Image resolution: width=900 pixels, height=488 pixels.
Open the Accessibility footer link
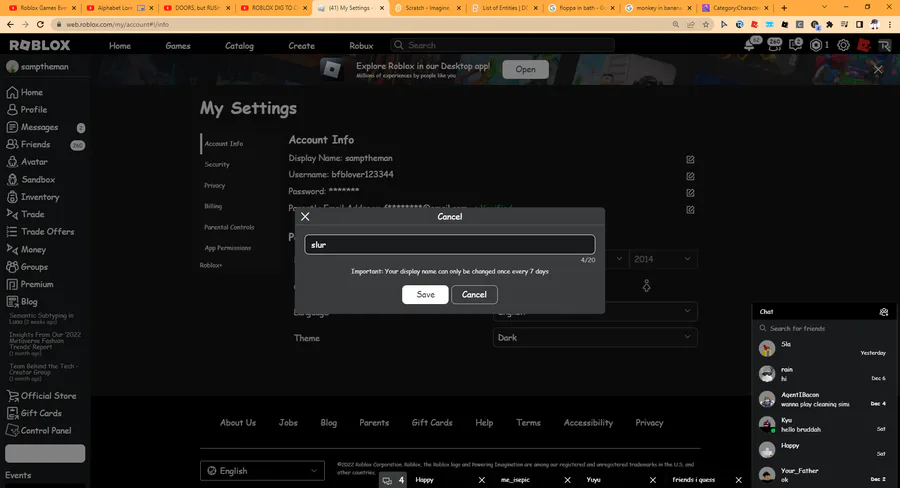coord(588,423)
